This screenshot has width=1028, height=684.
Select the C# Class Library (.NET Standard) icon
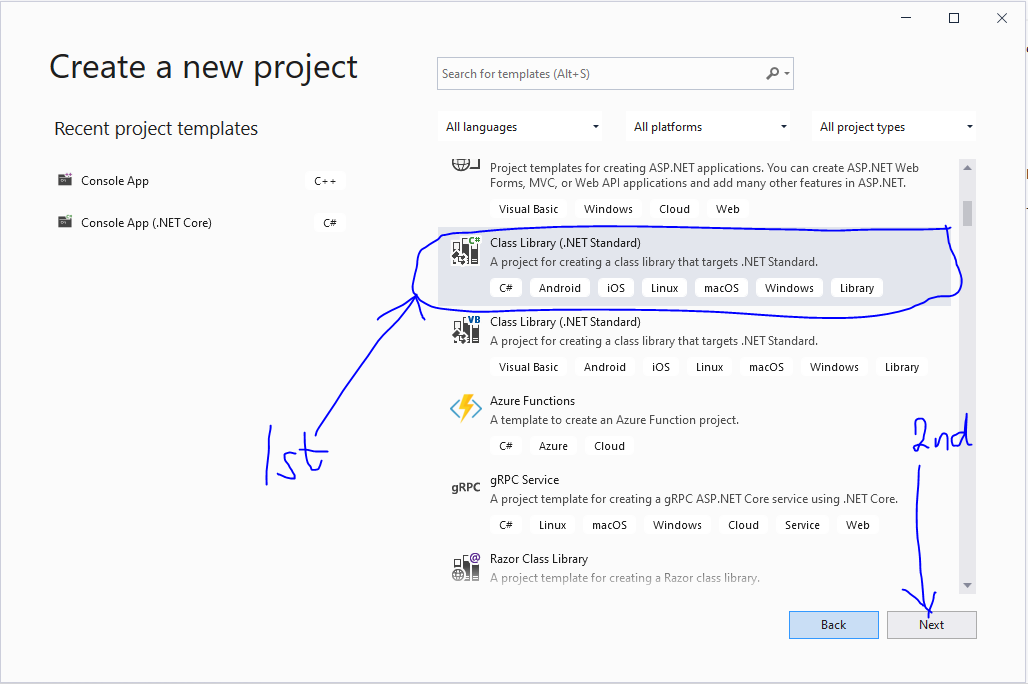coord(465,251)
